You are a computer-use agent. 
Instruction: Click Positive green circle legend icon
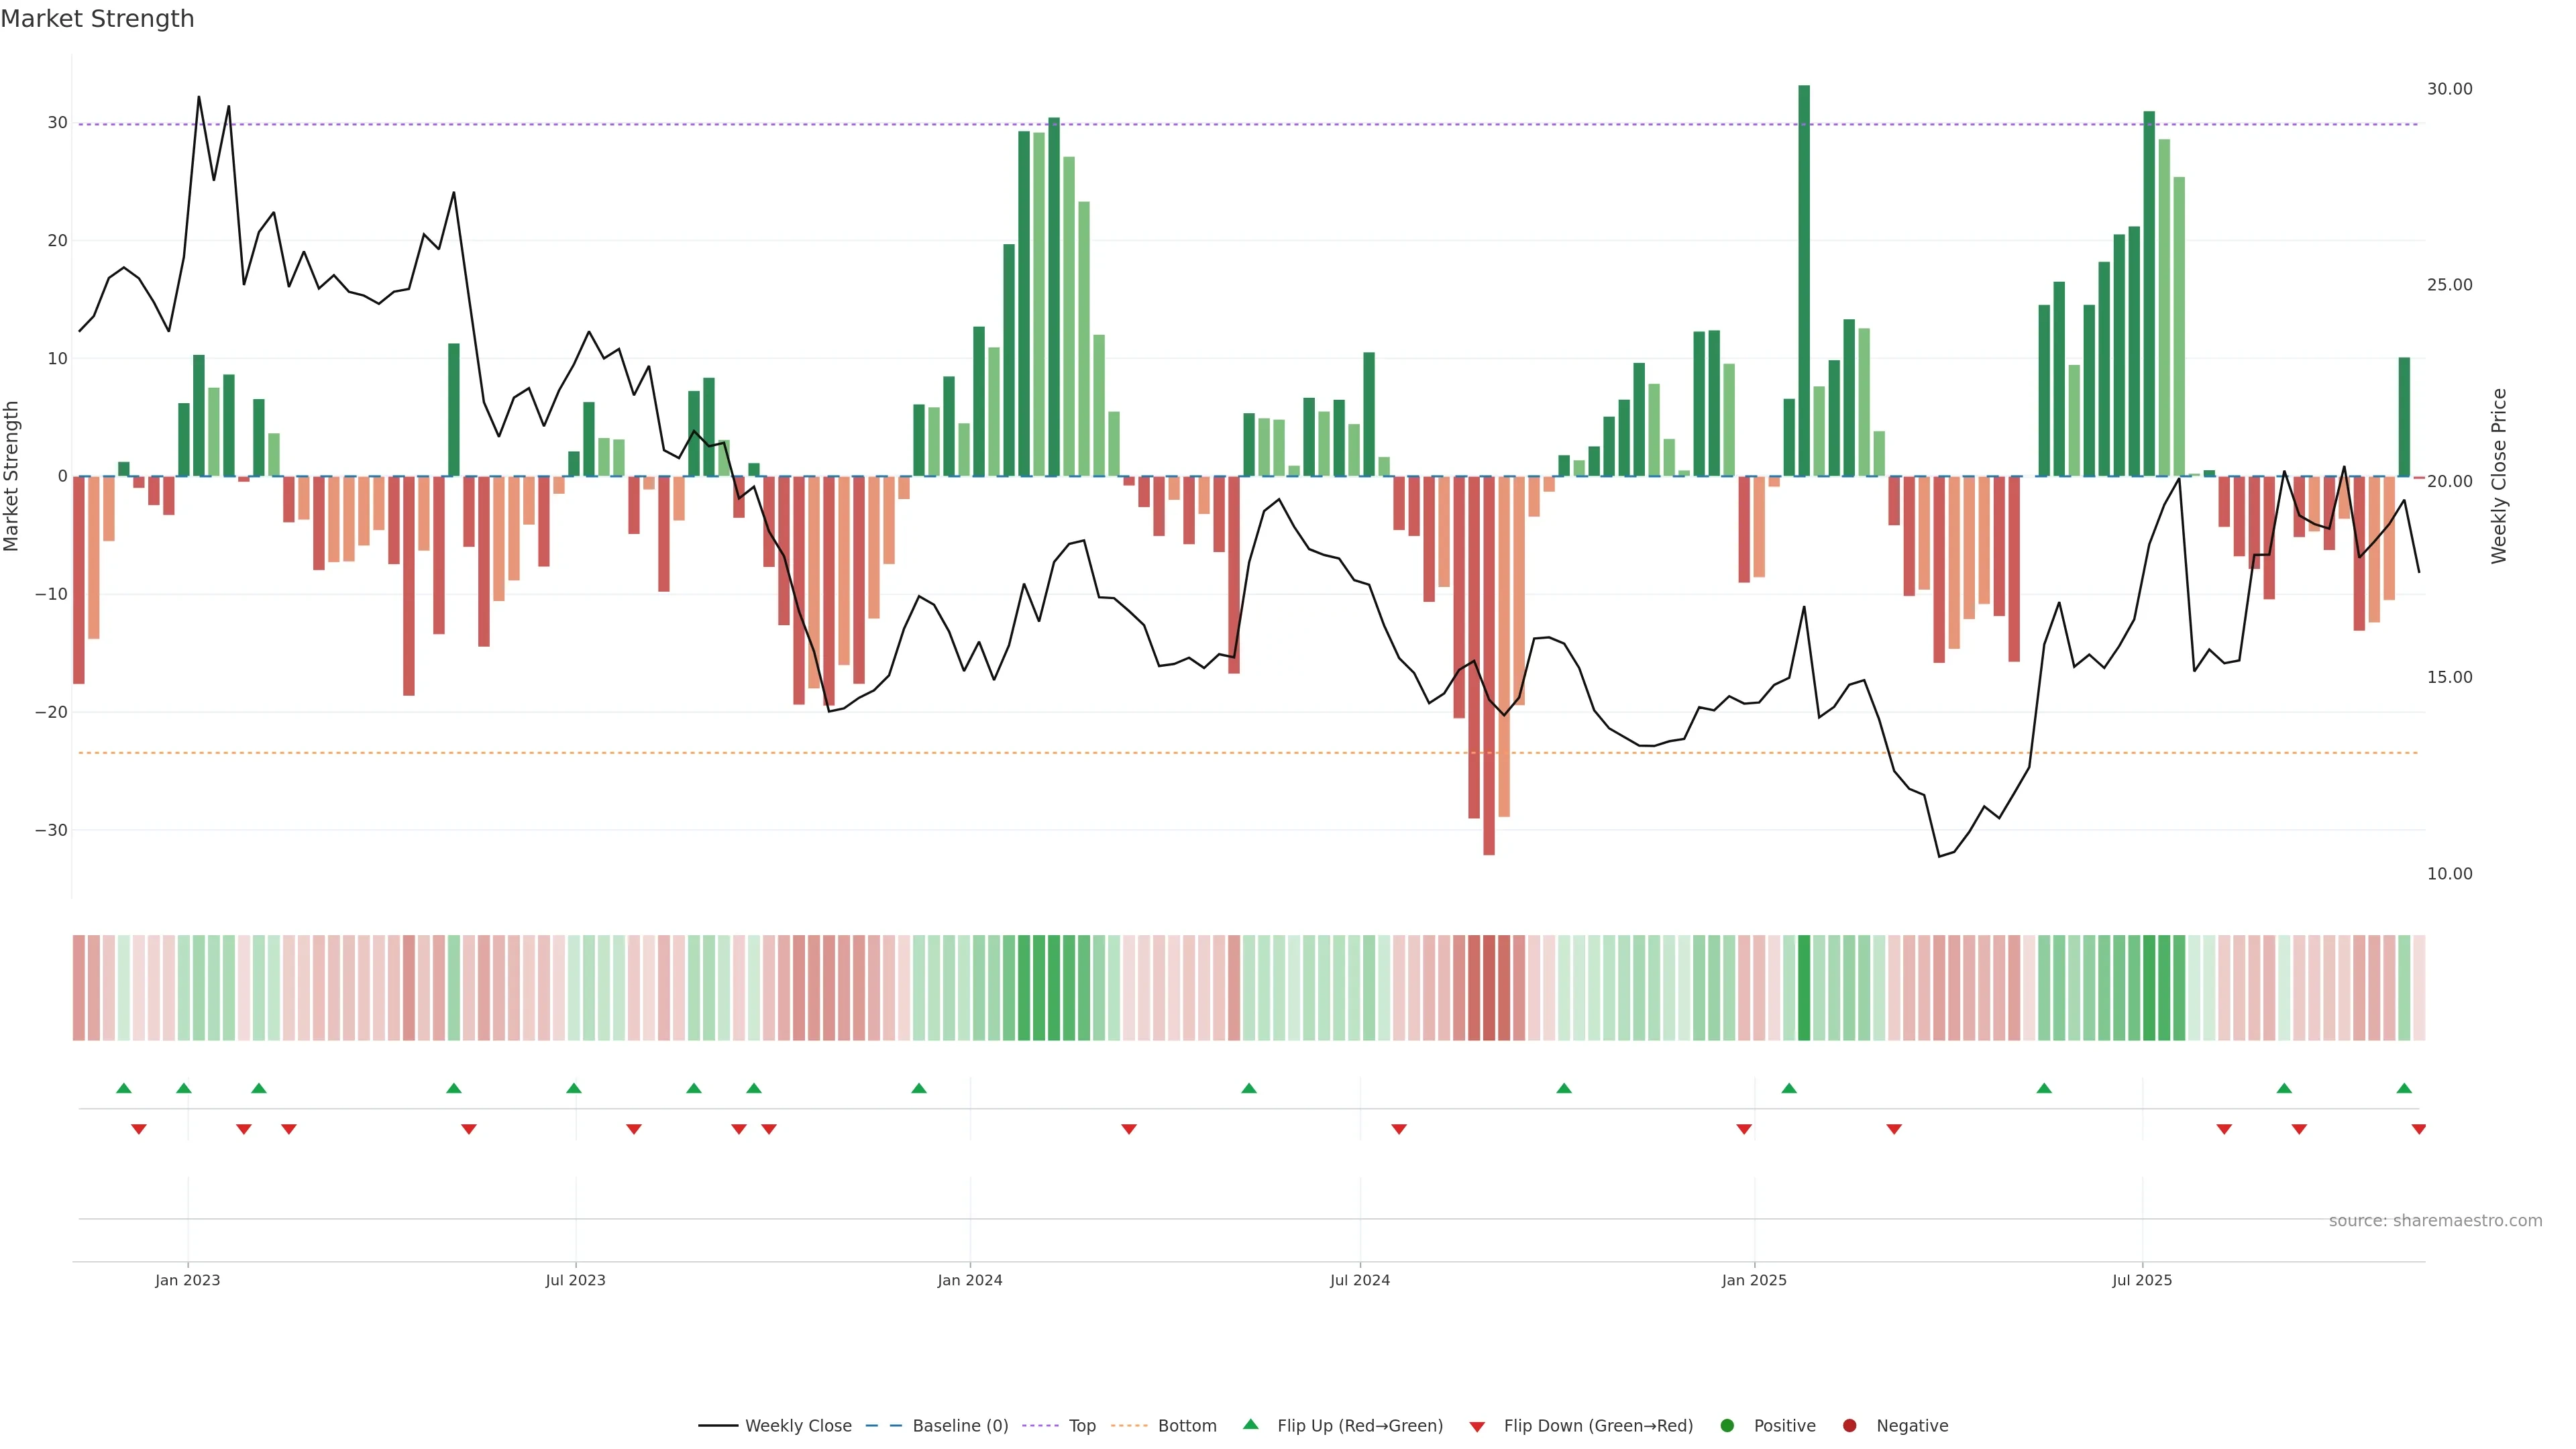[1727, 1425]
